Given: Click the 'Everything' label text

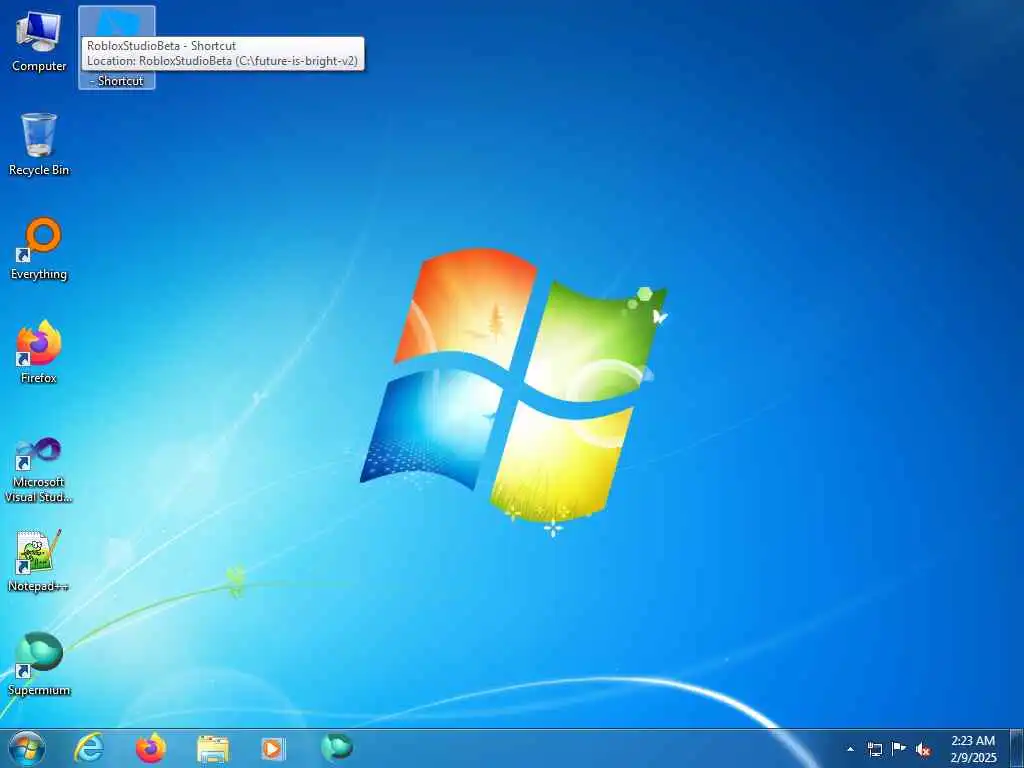Looking at the screenshot, I should (x=39, y=274).
